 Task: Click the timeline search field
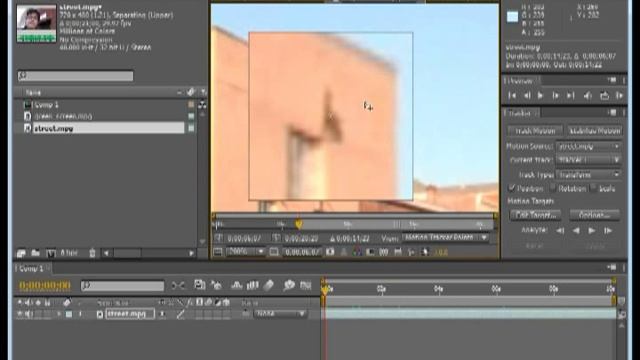pos(122,286)
